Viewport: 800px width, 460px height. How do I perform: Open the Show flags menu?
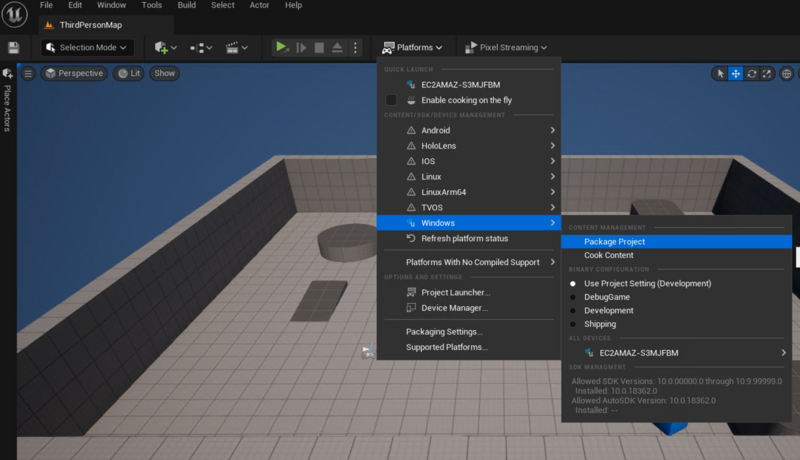click(164, 73)
